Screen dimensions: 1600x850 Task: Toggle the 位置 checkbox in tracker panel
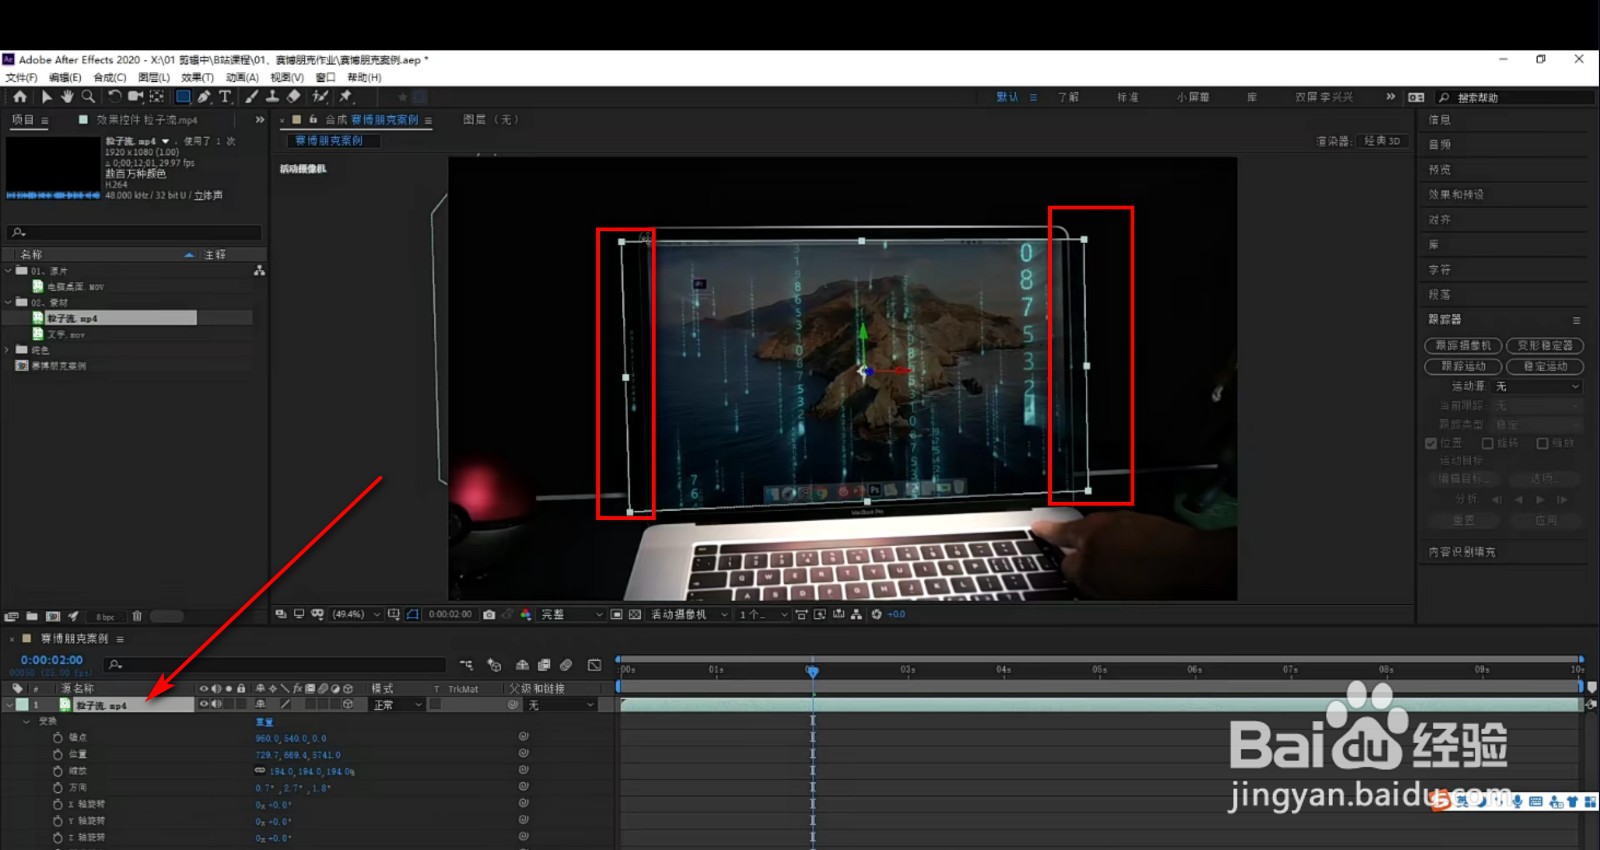1431,443
